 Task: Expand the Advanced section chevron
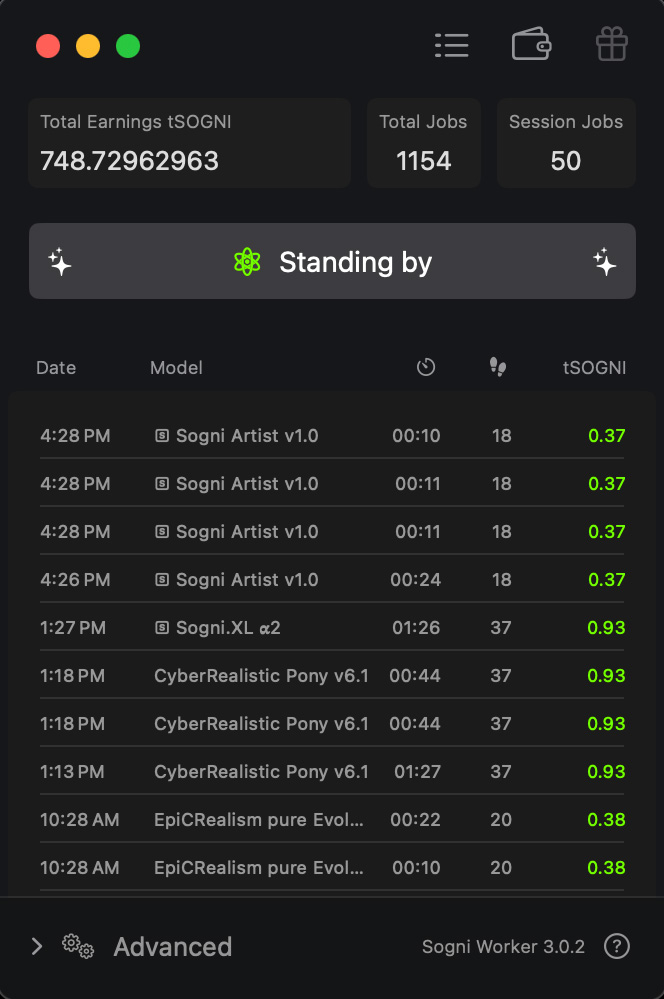[x=37, y=946]
